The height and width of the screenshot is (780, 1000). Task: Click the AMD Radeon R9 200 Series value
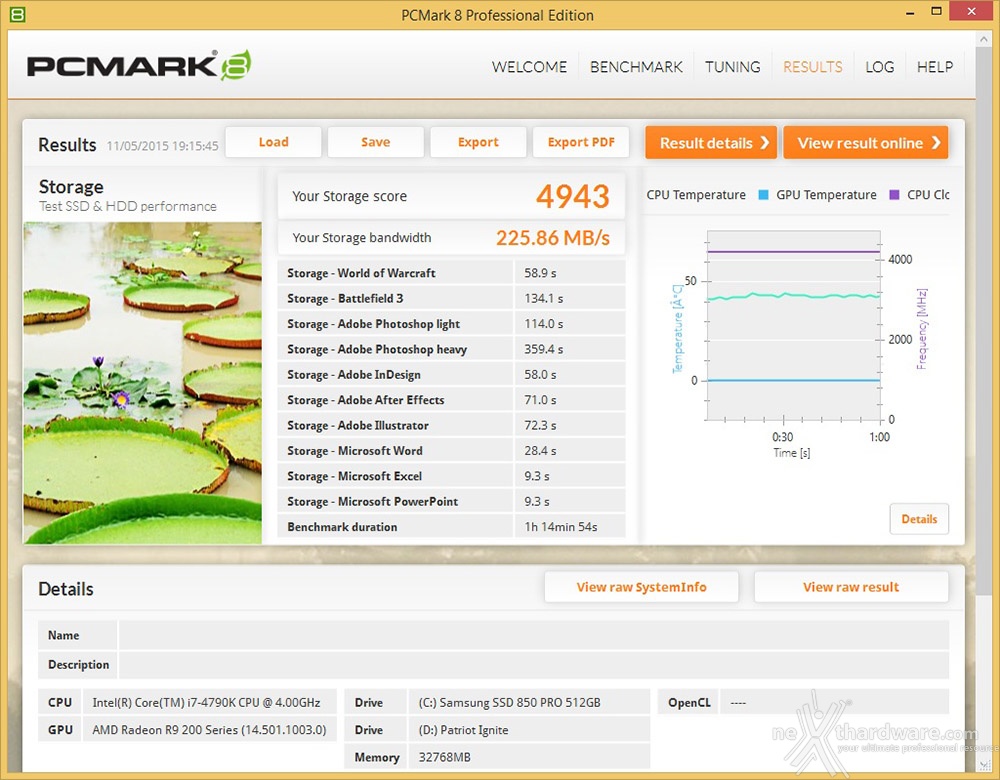tap(209, 730)
